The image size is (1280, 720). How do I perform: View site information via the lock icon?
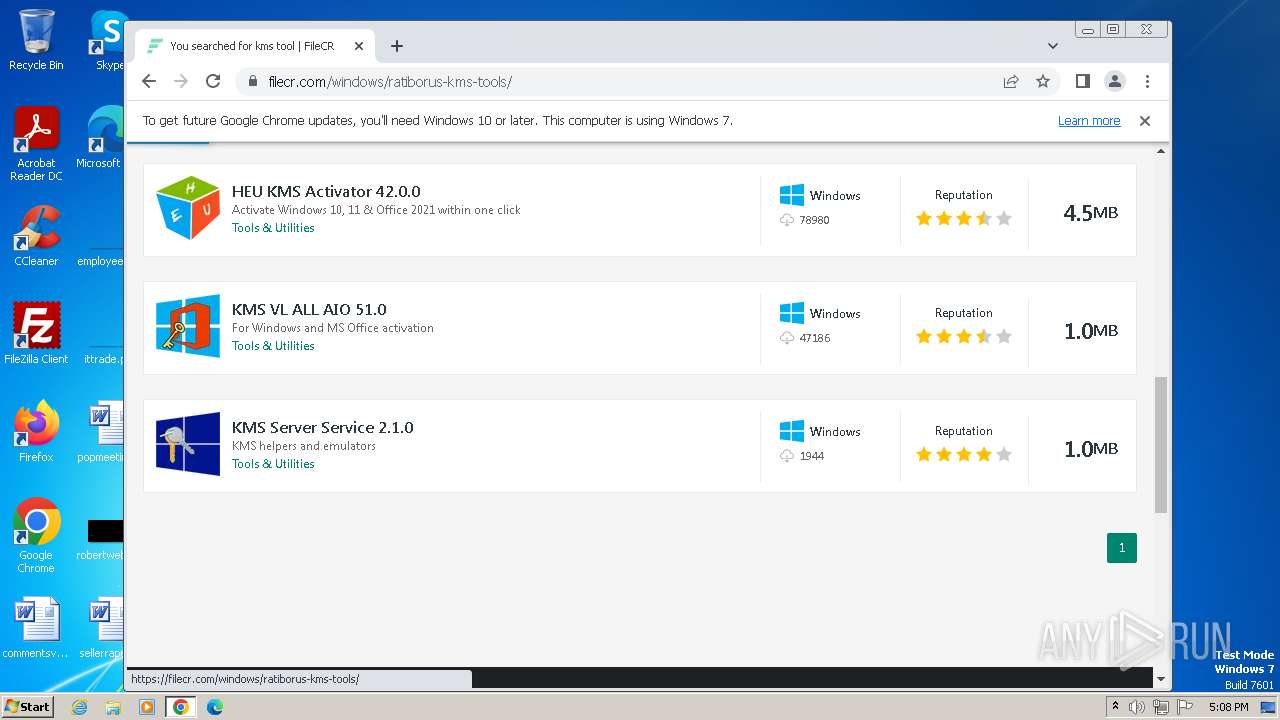252,81
